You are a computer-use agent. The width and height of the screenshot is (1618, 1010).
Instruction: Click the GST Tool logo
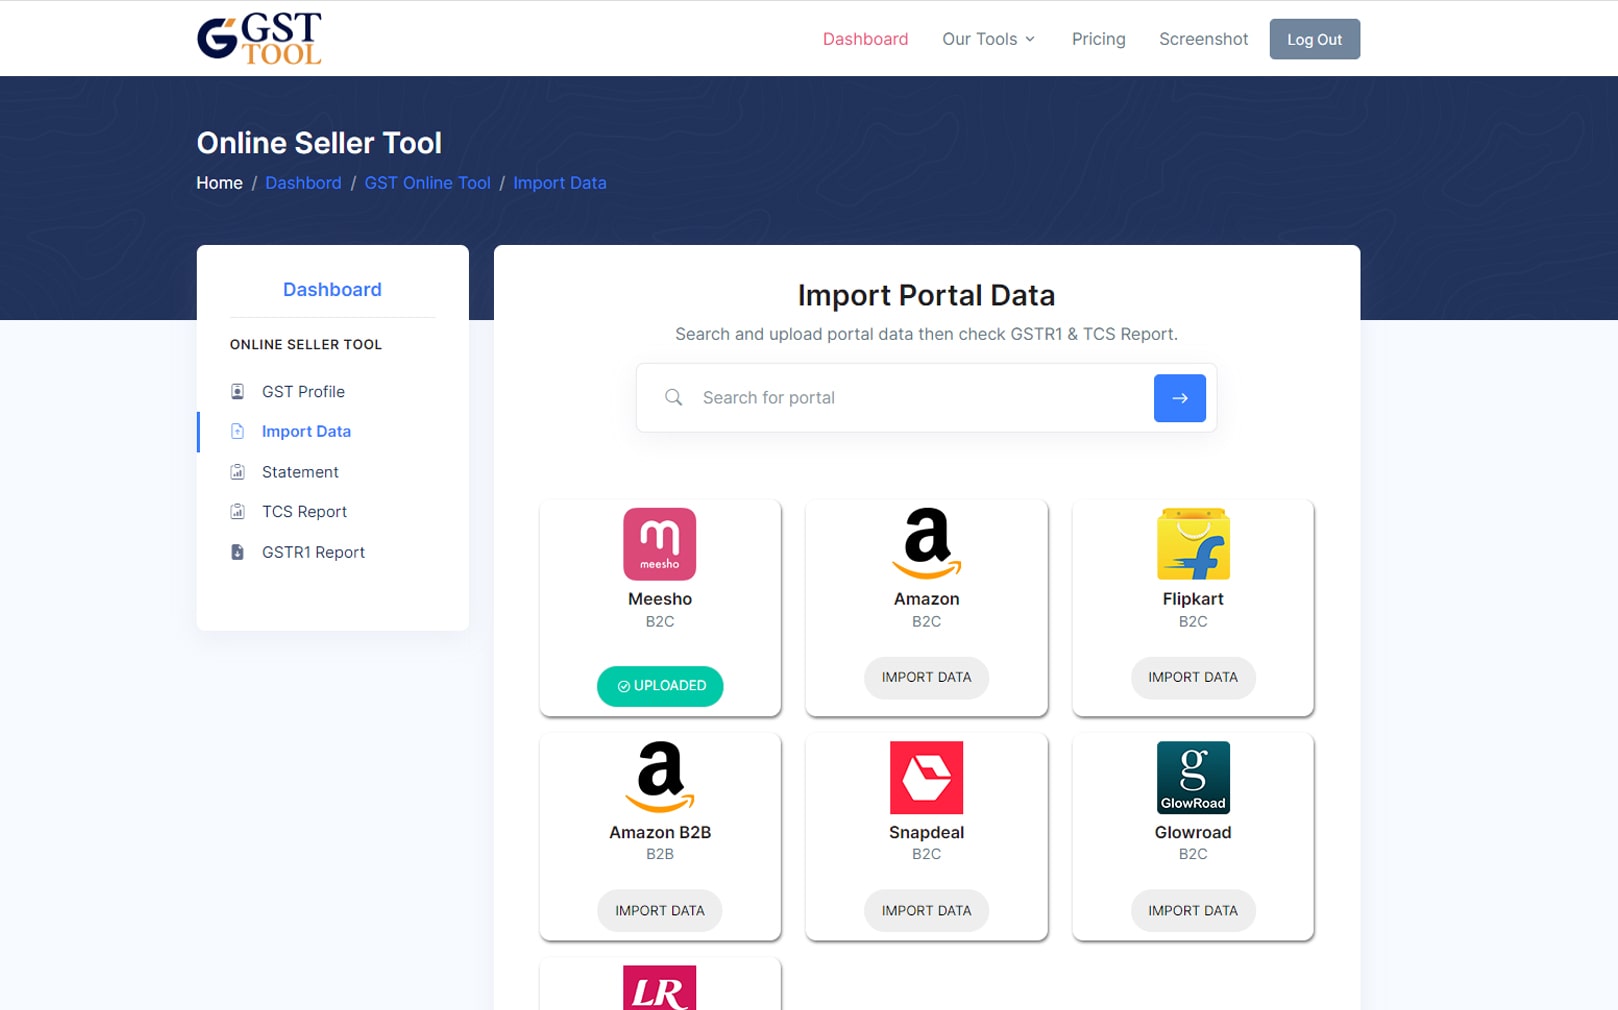[x=258, y=37]
